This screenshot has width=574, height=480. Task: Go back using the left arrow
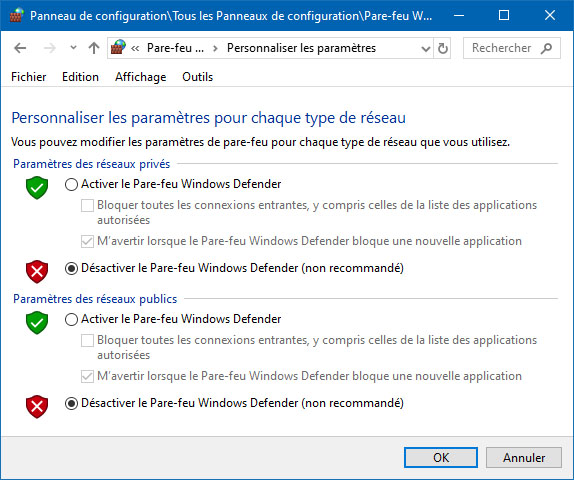20,48
